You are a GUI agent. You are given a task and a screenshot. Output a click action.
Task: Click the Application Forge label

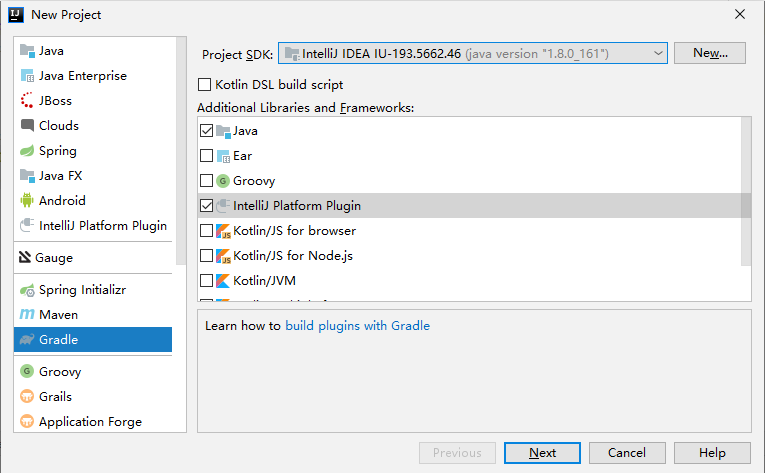[90, 421]
